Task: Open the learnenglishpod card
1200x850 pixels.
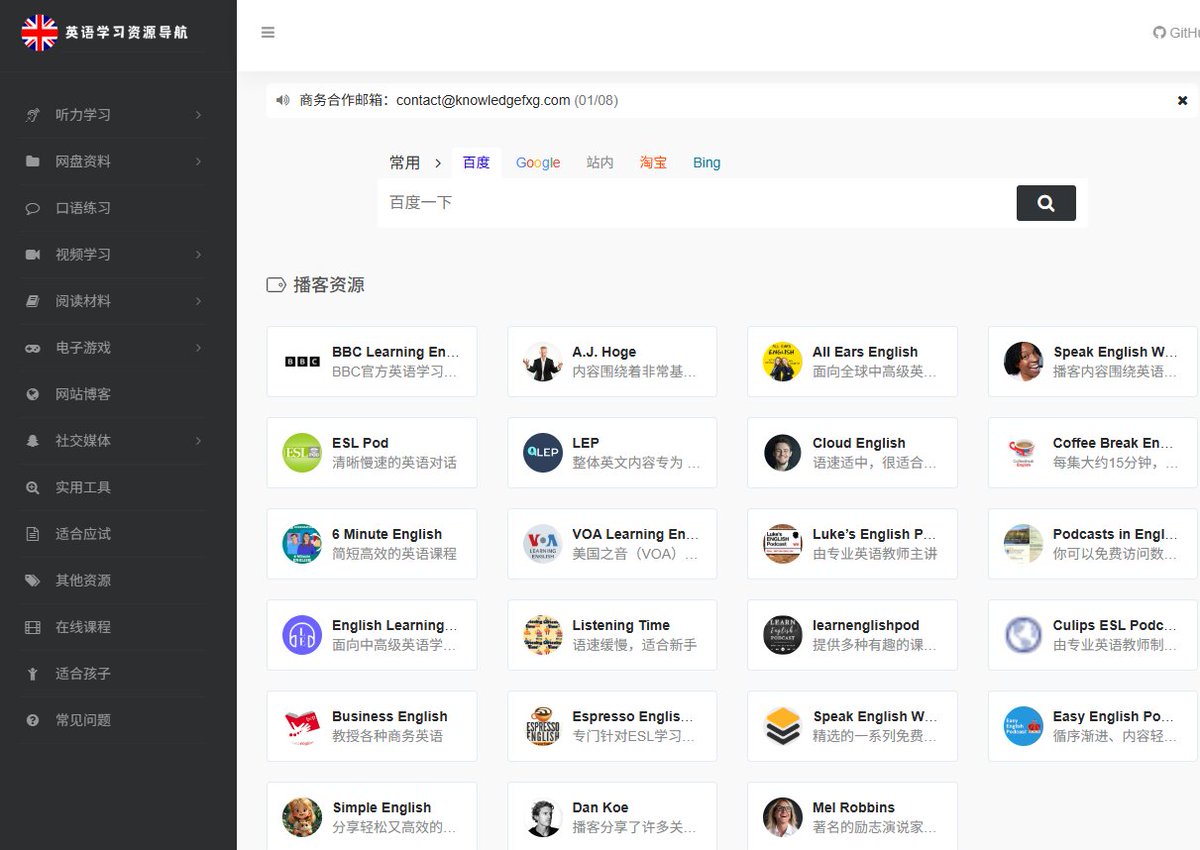Action: click(852, 635)
